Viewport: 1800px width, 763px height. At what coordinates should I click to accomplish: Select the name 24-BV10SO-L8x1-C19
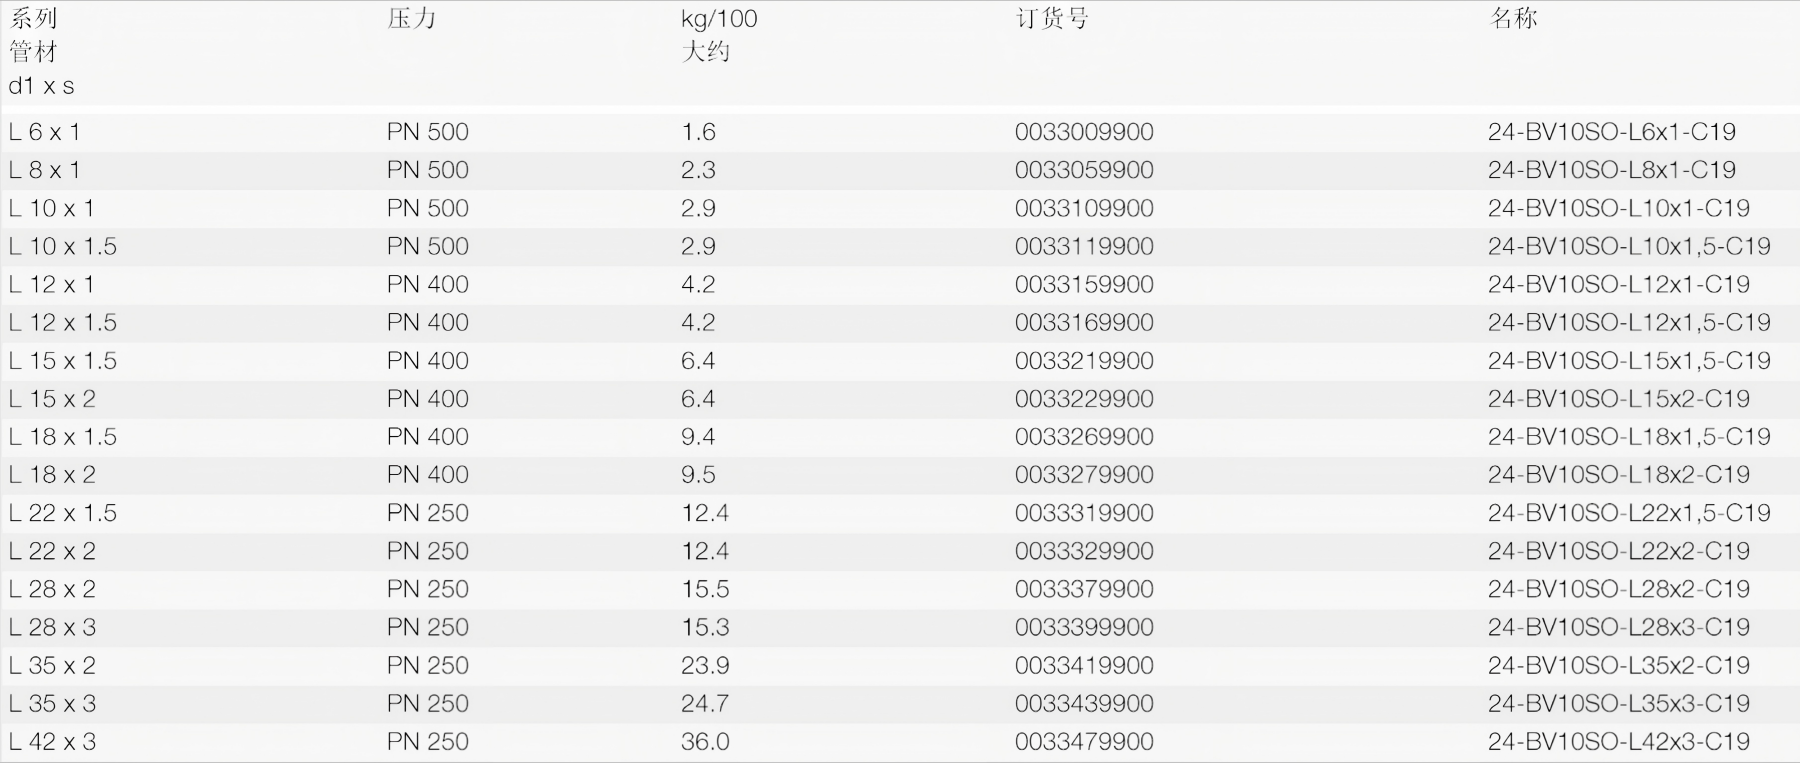pos(1611,170)
